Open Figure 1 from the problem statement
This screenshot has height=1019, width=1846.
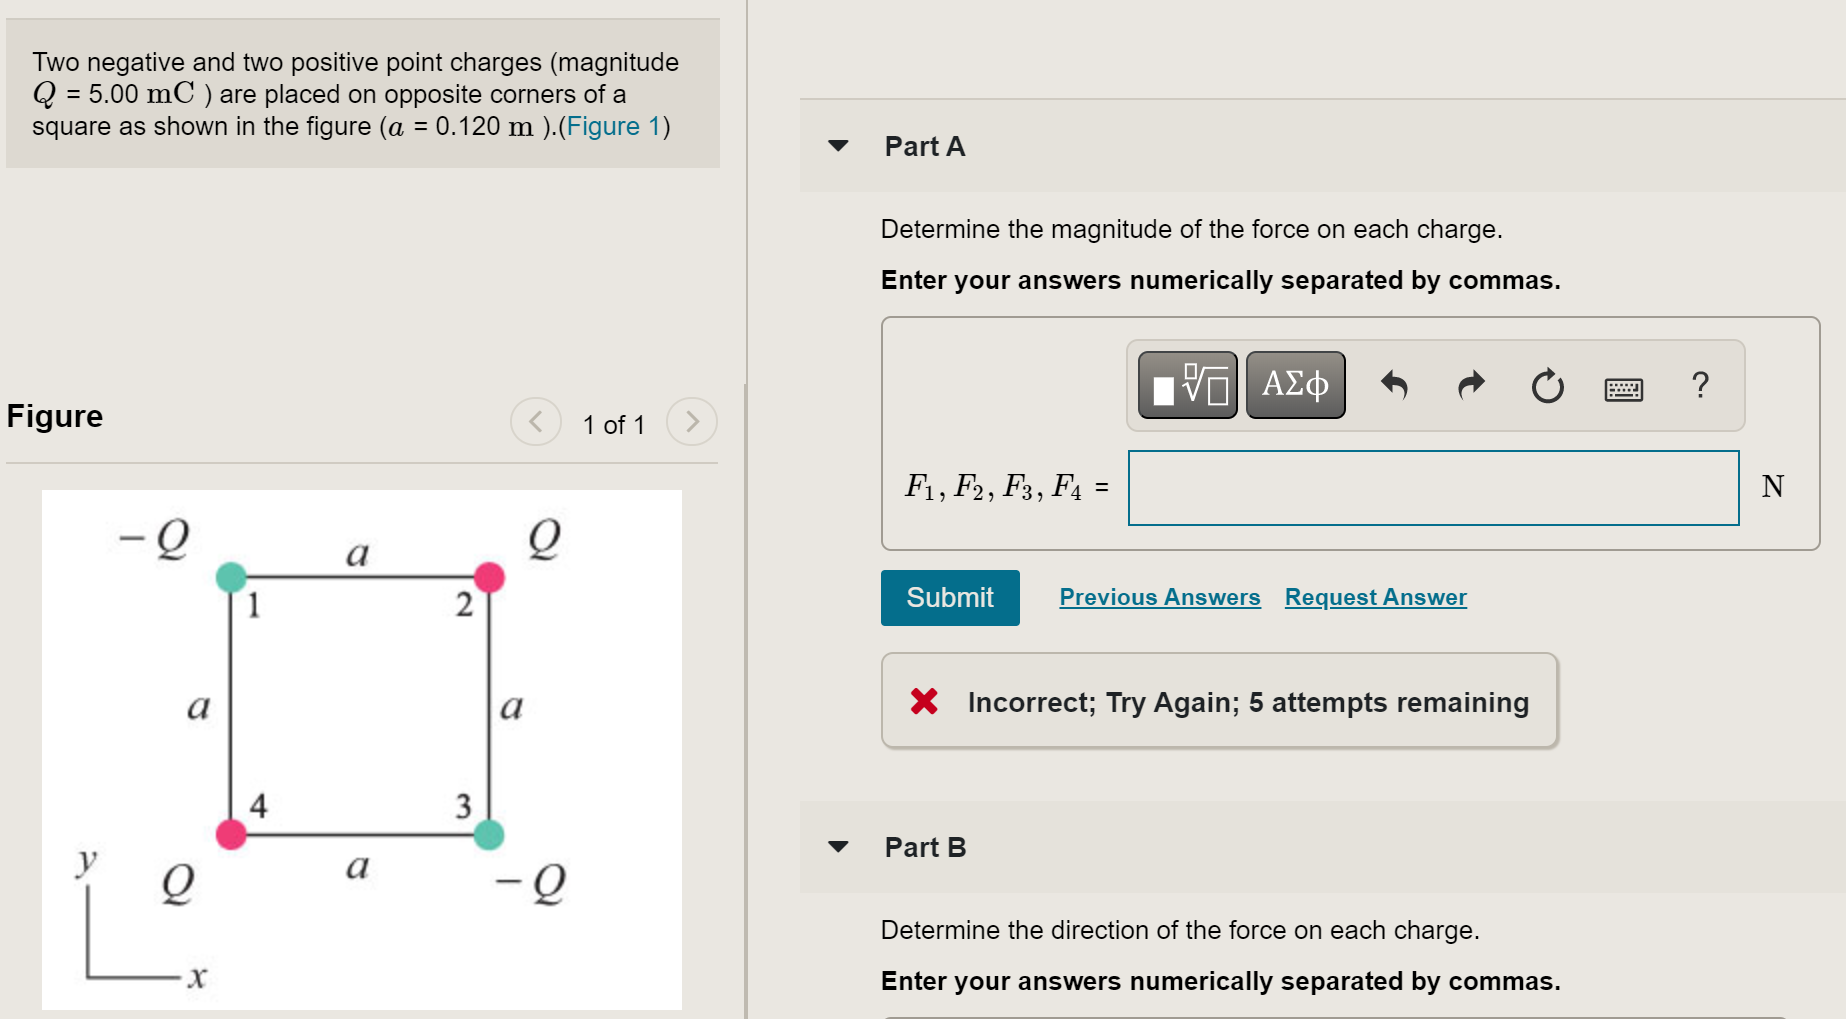tap(612, 126)
